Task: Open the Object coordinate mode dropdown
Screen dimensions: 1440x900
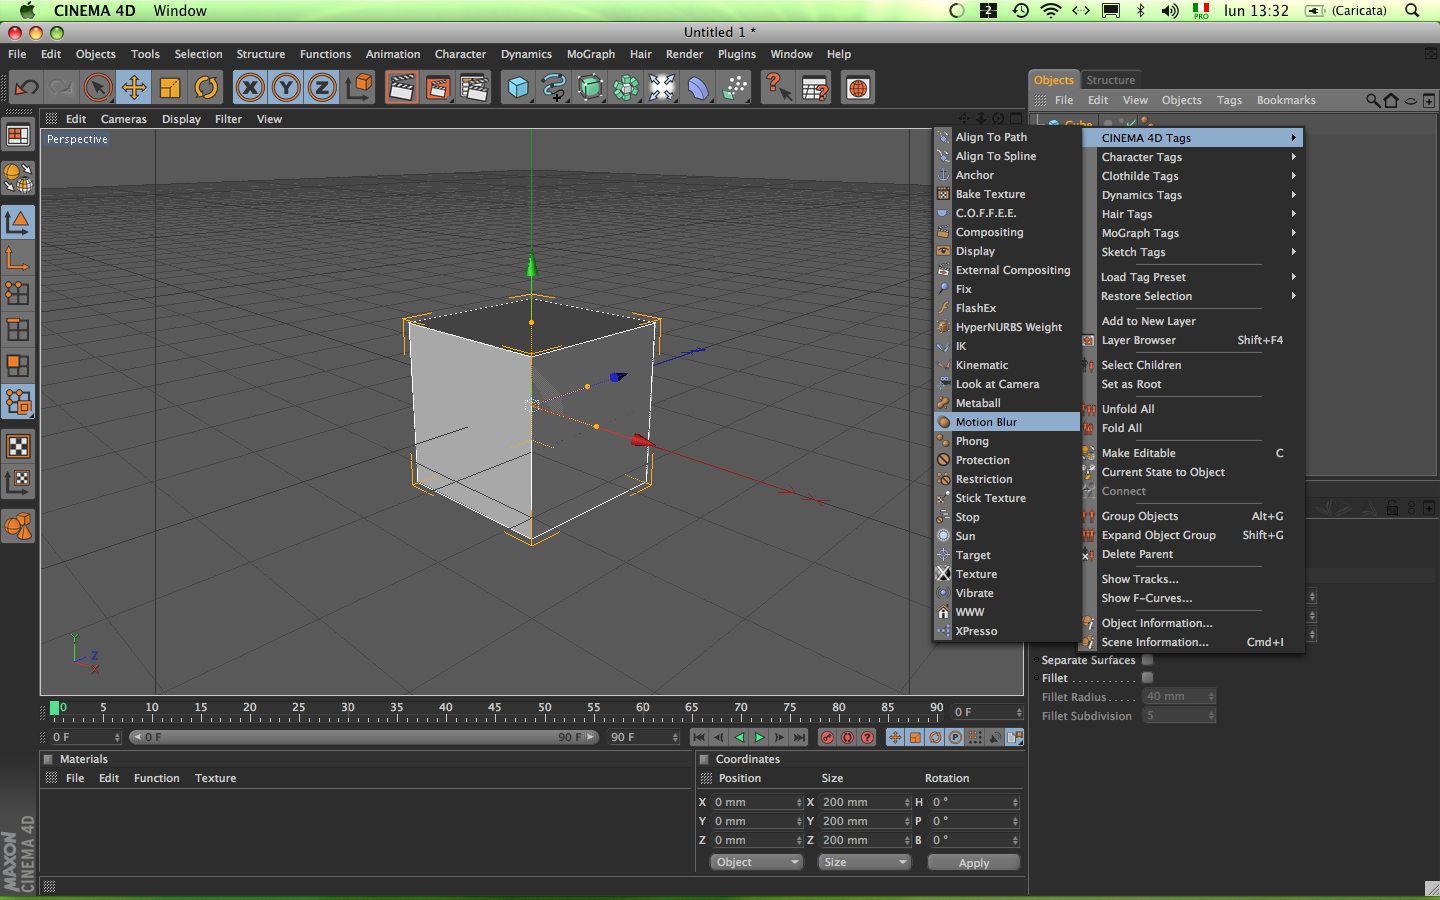Action: tap(757, 862)
